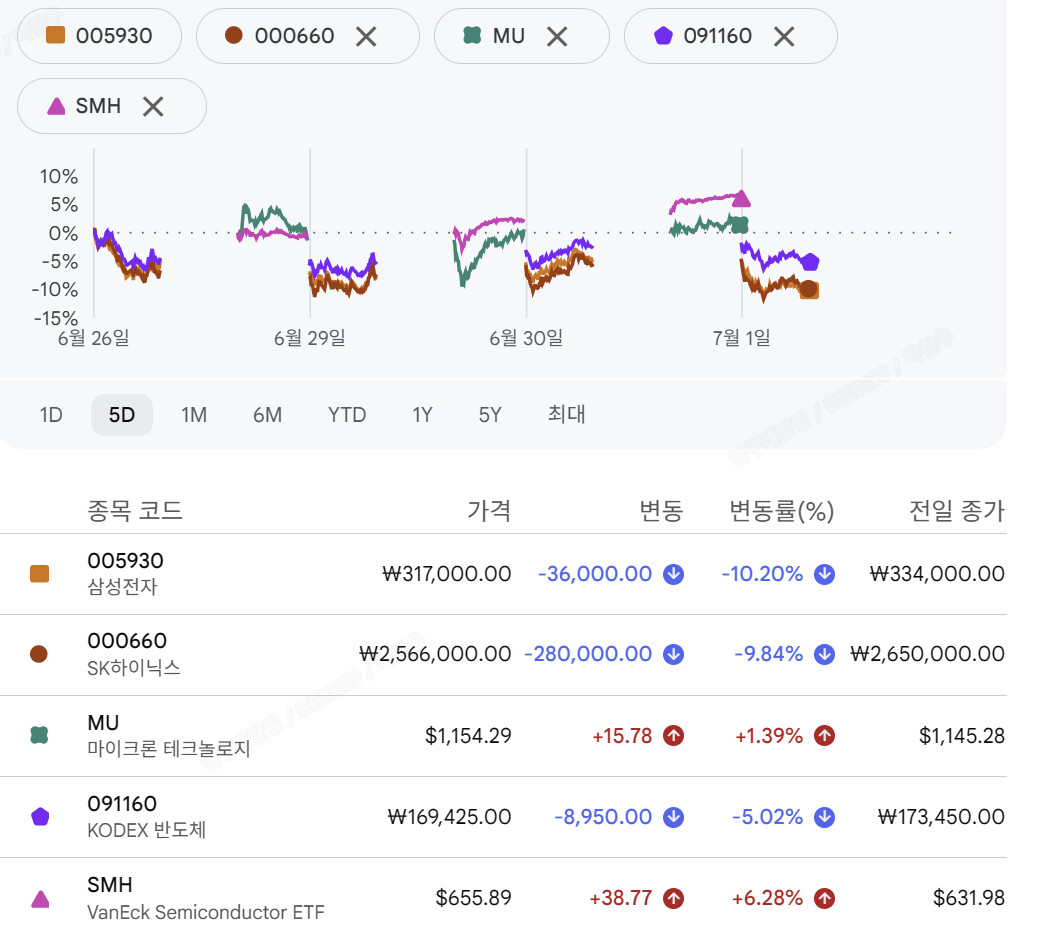Screen dimensions: 1048x936
Task: Switch chart range to 1D
Action: pyautogui.click(x=51, y=415)
